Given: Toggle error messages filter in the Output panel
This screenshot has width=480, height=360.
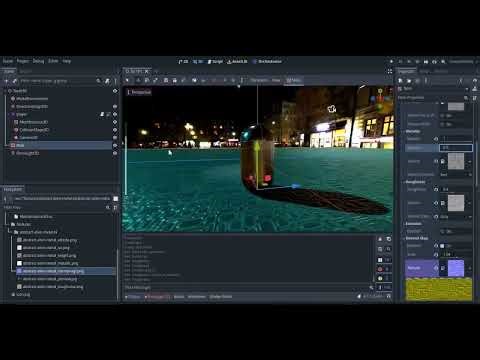Looking at the screenshot, I should click(384, 269).
